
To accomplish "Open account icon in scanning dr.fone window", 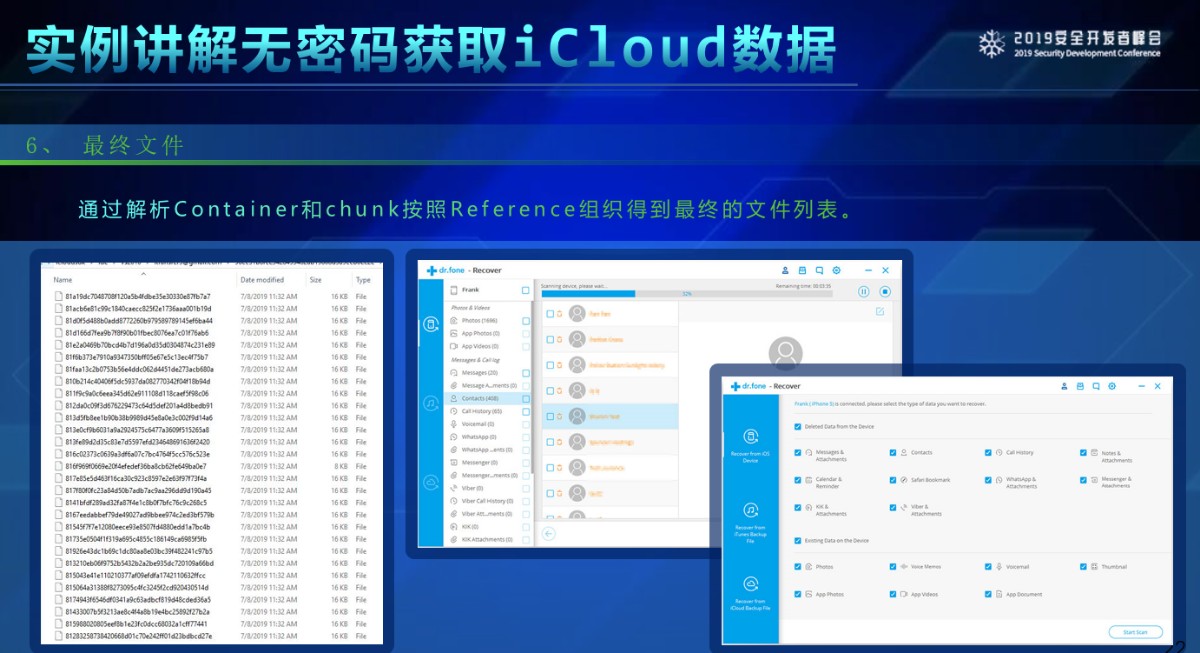I will 784,270.
